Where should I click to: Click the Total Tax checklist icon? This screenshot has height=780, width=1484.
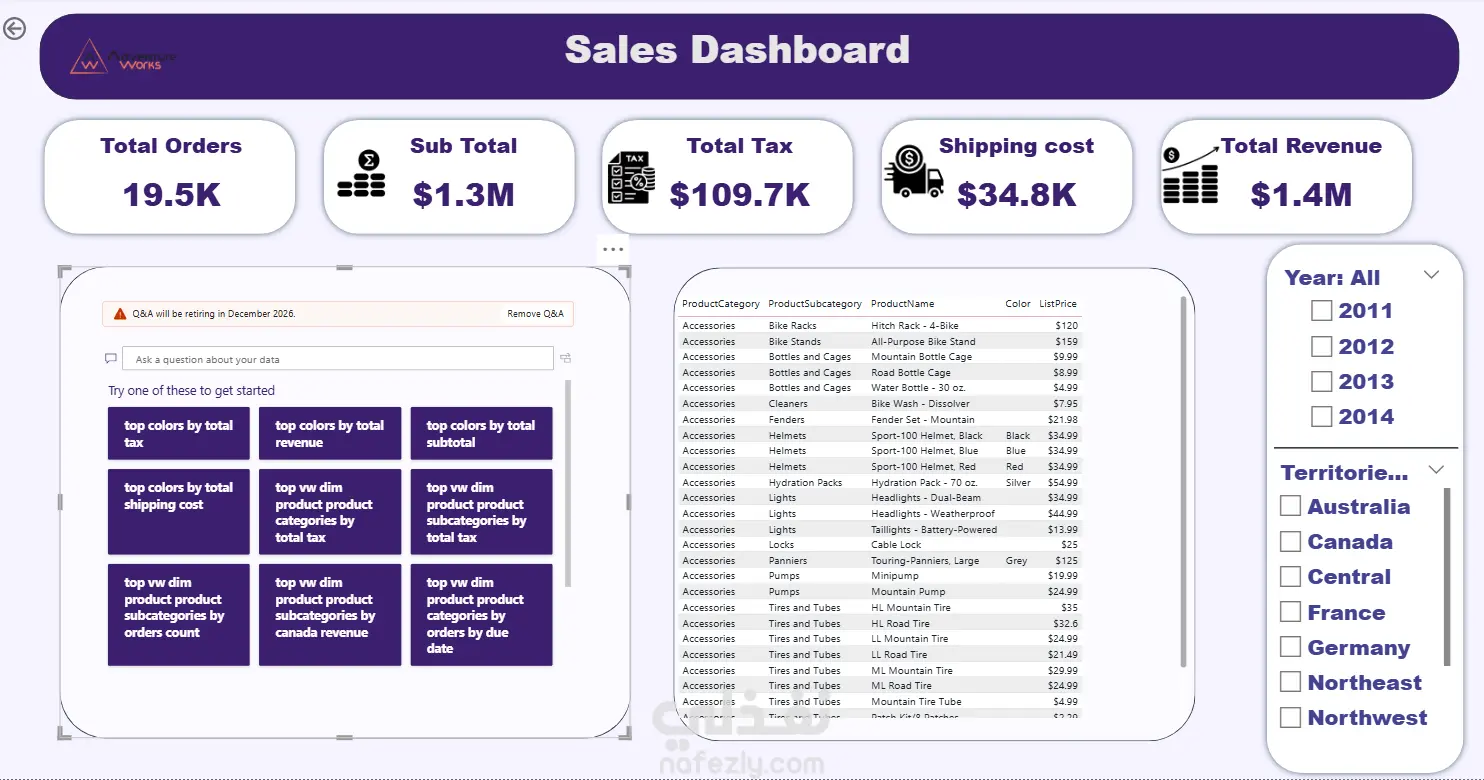pyautogui.click(x=631, y=178)
